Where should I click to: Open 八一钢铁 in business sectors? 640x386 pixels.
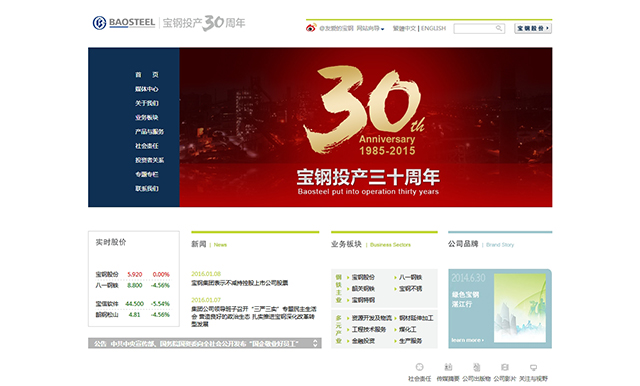point(410,277)
